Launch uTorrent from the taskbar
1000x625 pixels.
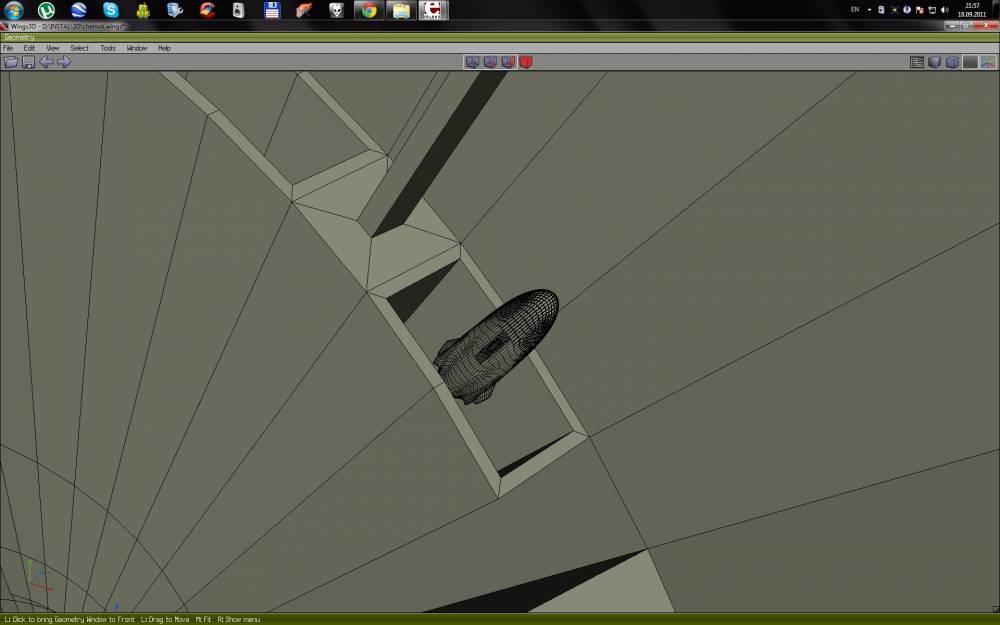click(x=46, y=10)
